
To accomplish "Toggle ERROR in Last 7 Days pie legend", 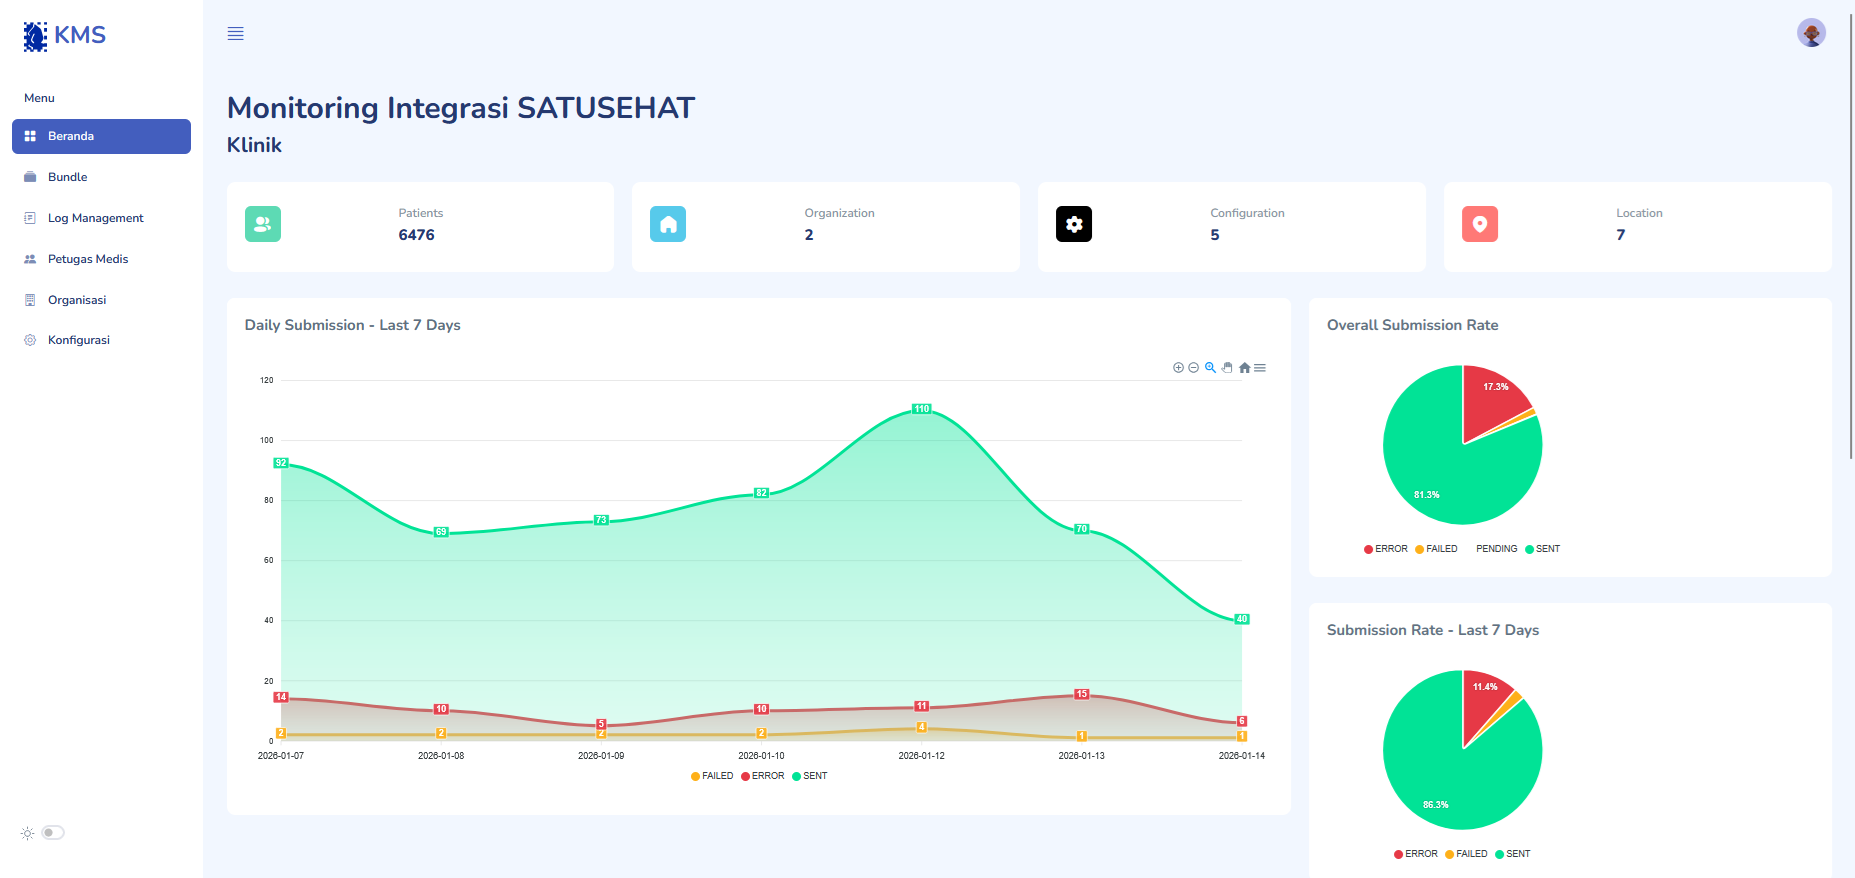I will tap(1416, 854).
